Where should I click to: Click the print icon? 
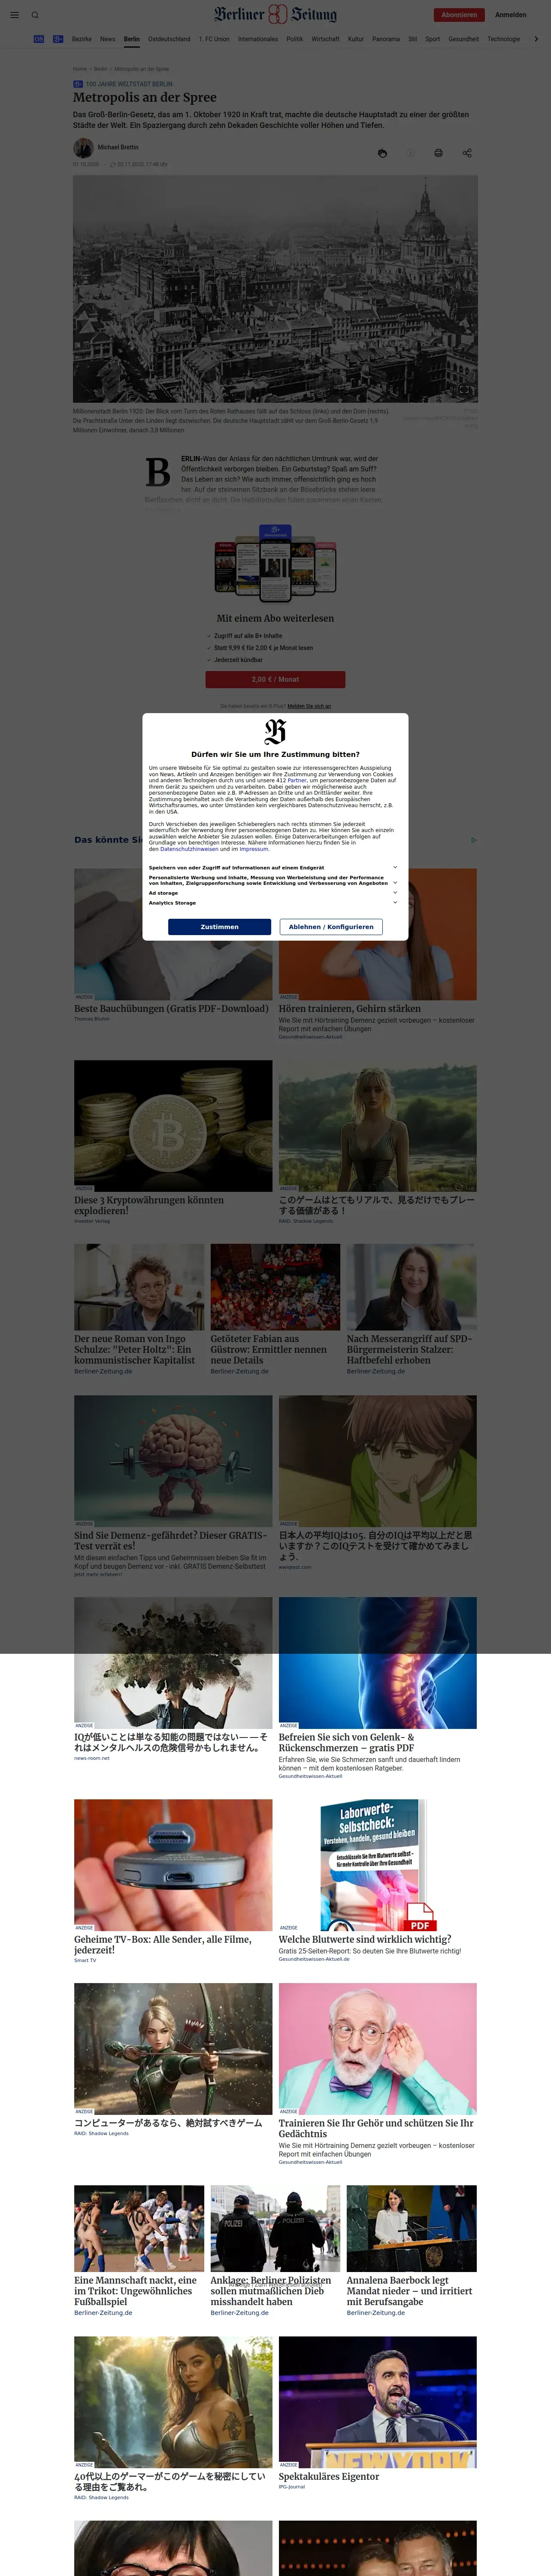tap(438, 153)
